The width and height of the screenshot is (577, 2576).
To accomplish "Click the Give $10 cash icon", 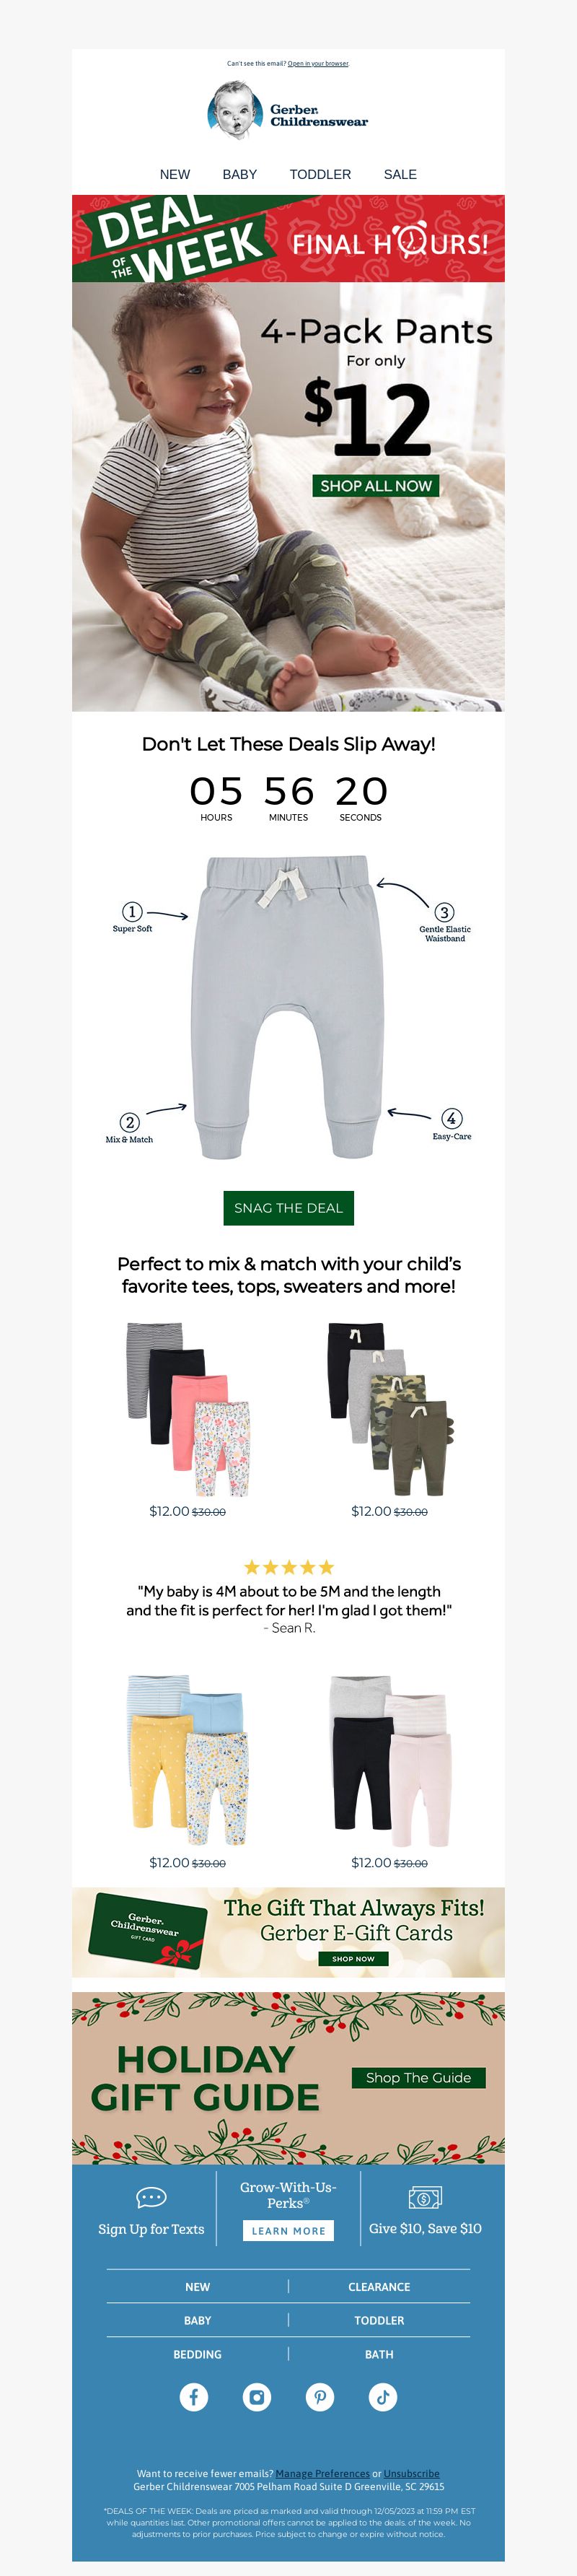I will click(425, 2197).
